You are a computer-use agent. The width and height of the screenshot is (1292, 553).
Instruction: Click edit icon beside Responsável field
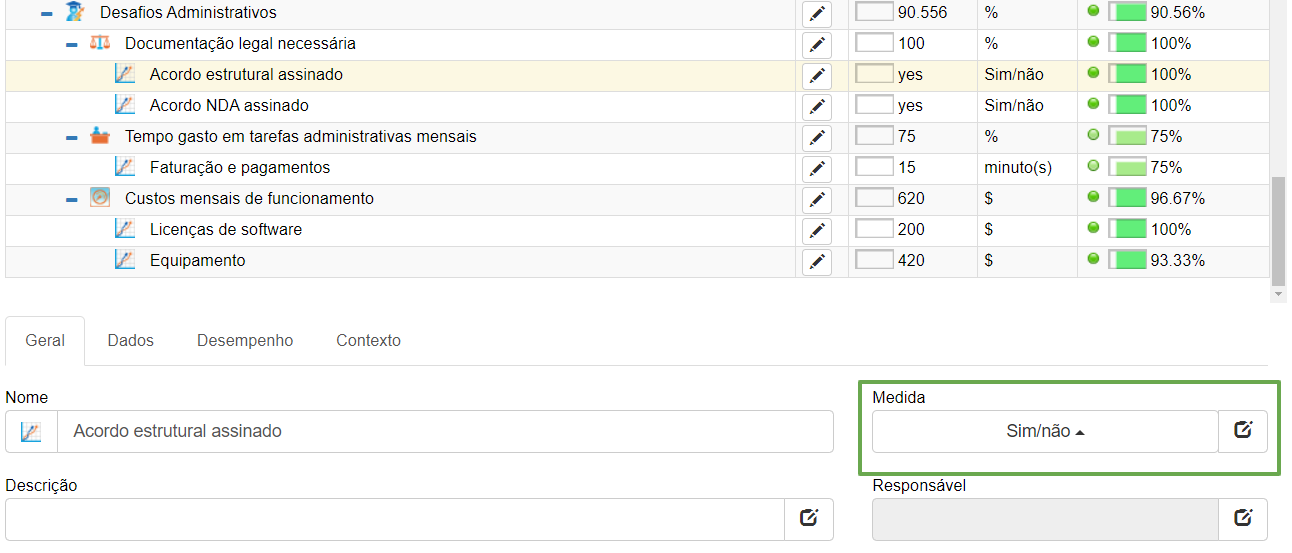[1243, 518]
